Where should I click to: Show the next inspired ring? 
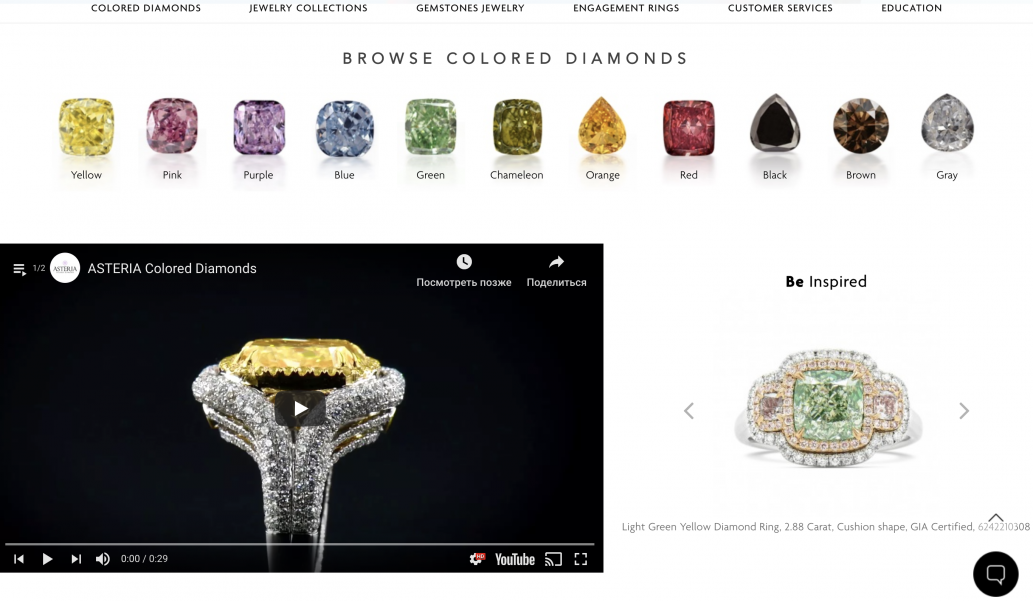click(x=964, y=411)
